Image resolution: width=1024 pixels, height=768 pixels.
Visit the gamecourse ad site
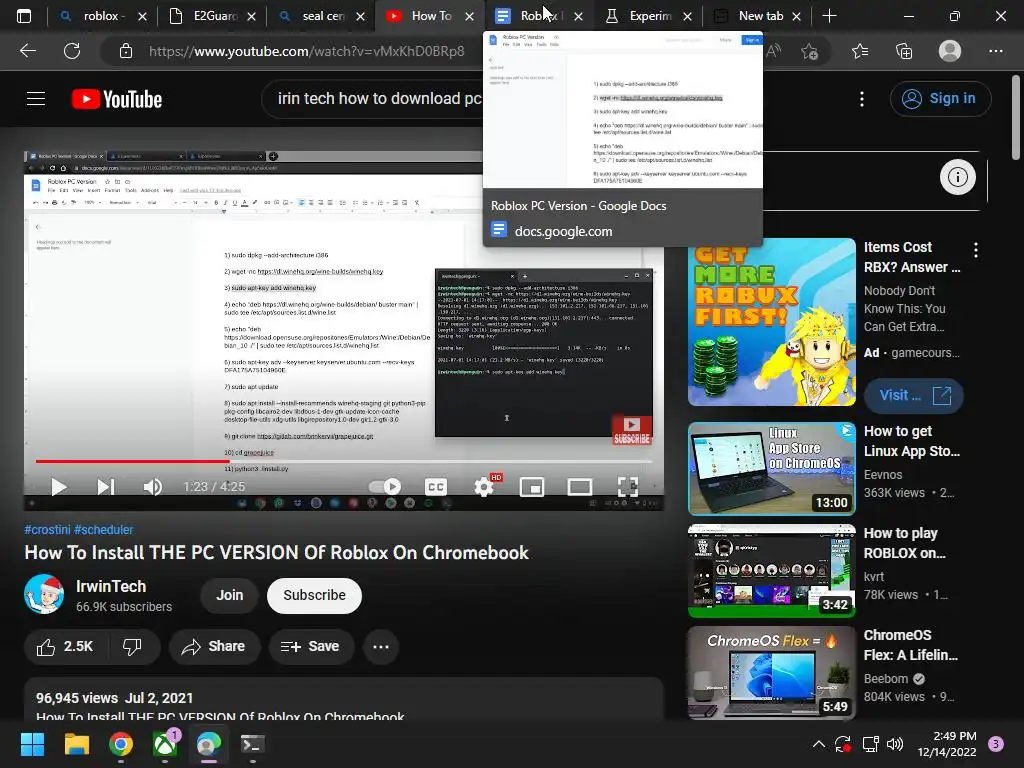click(913, 395)
